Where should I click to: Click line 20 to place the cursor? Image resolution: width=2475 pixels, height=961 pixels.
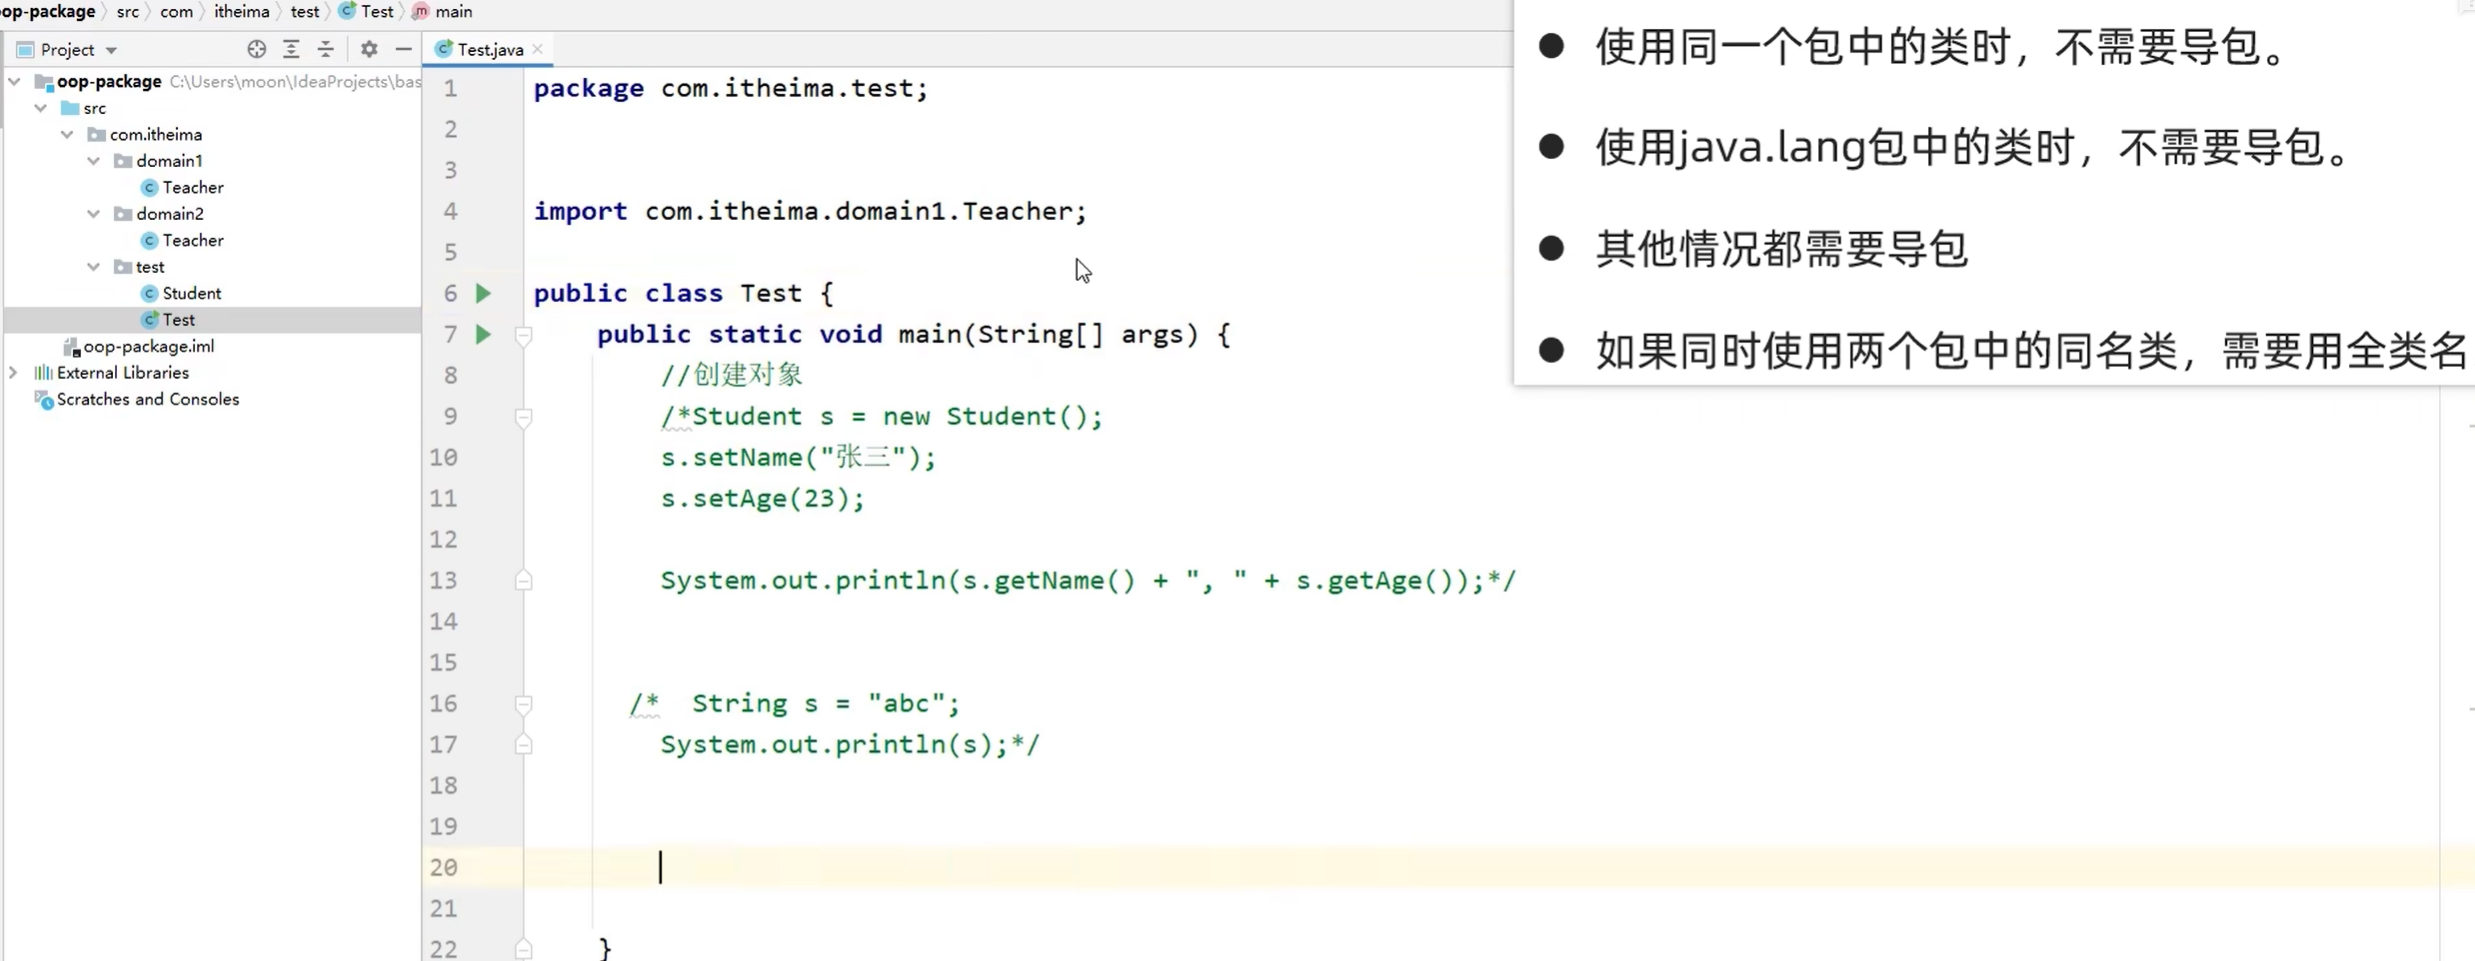pos(700,867)
